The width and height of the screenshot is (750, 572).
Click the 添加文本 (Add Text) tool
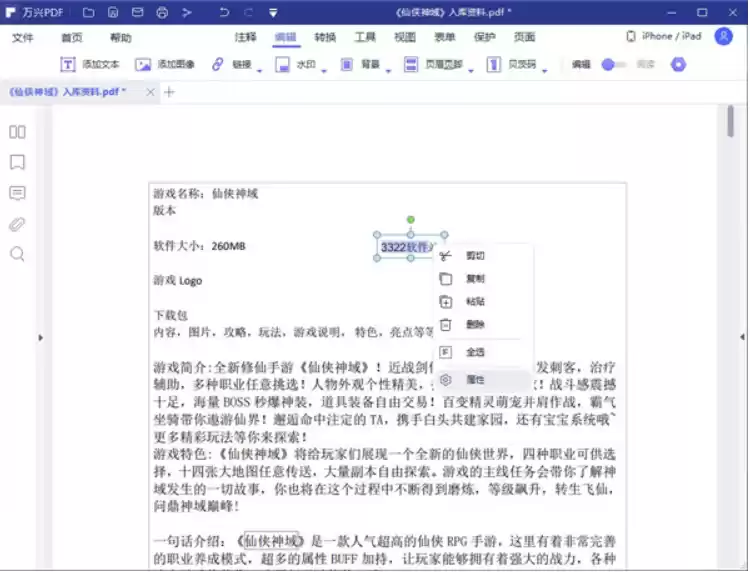coord(89,64)
